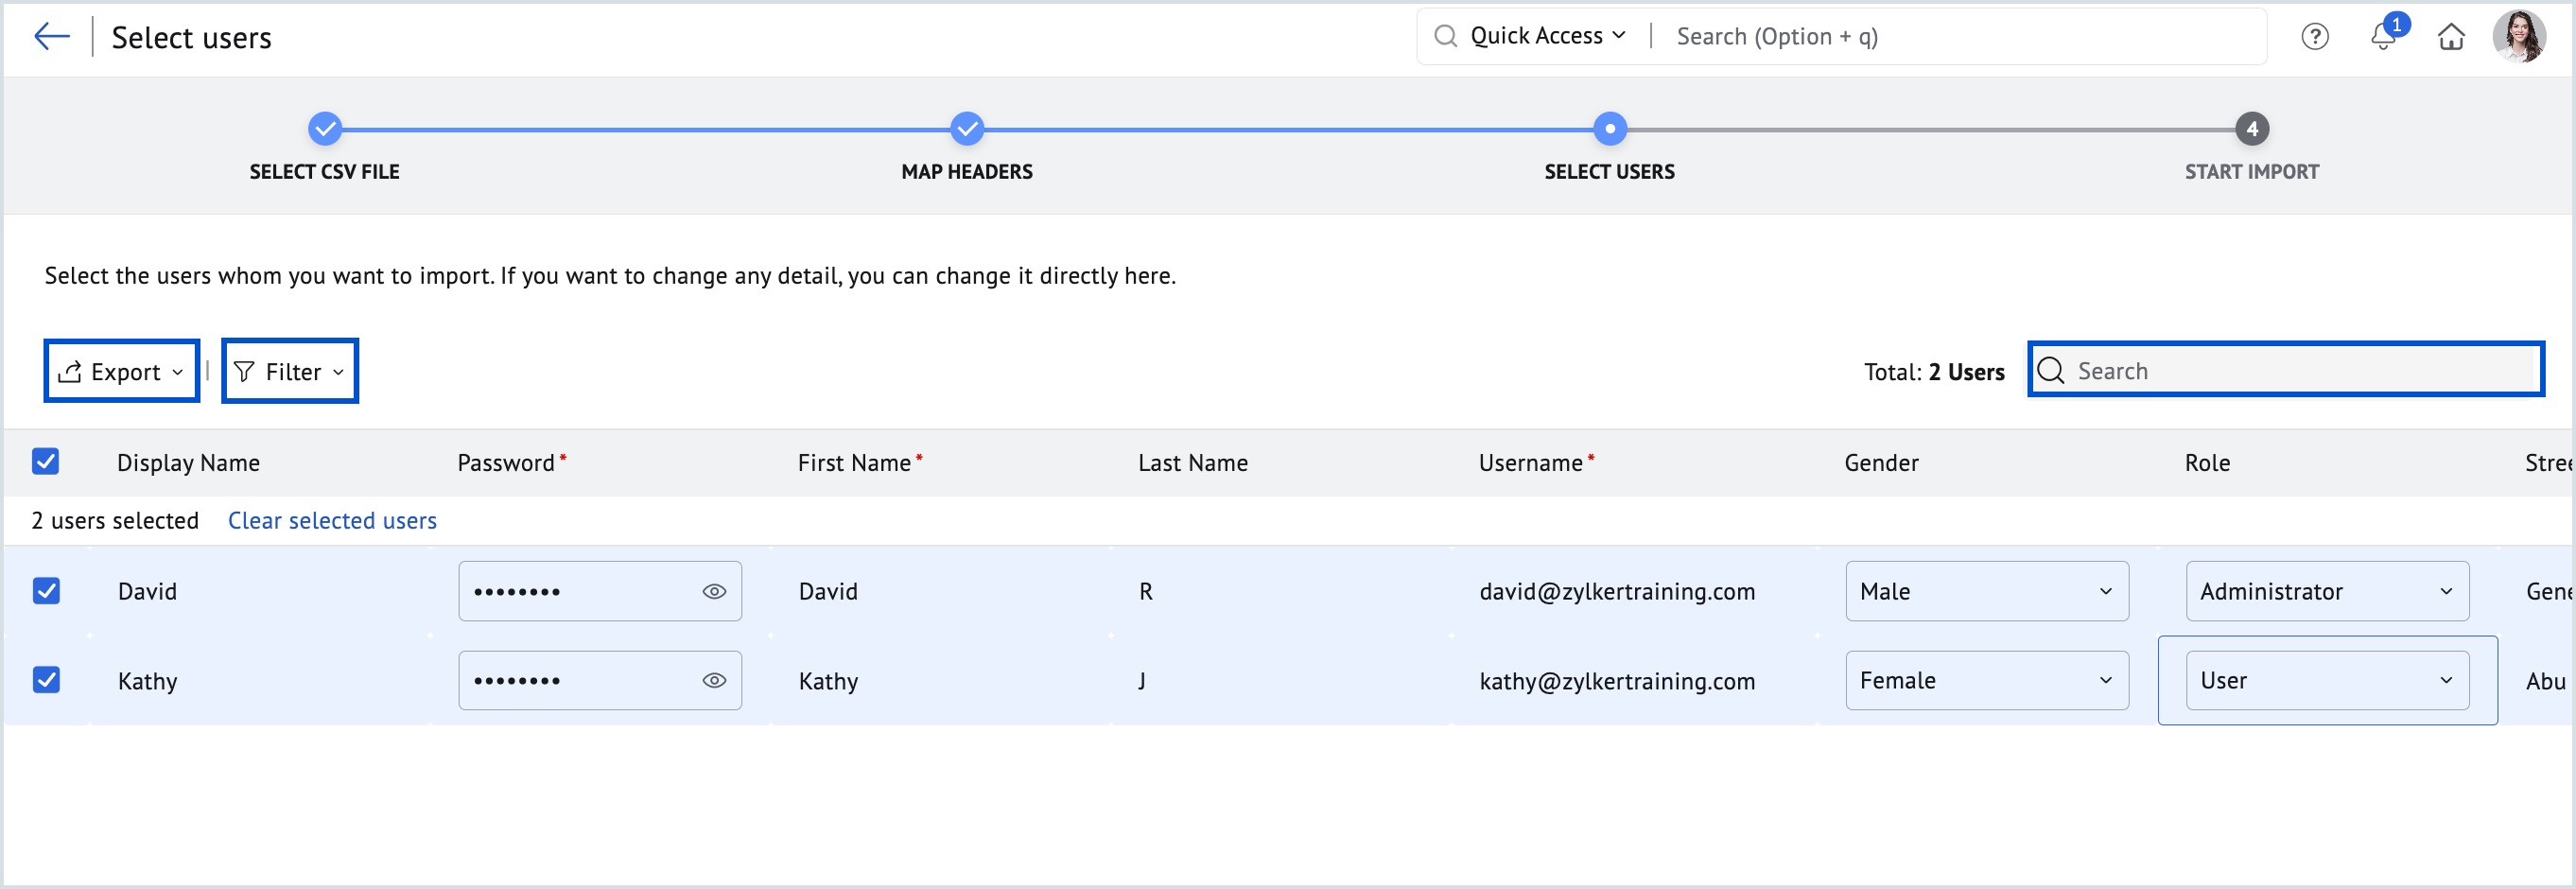
Task: Click the Export share icon
Action: 69,371
